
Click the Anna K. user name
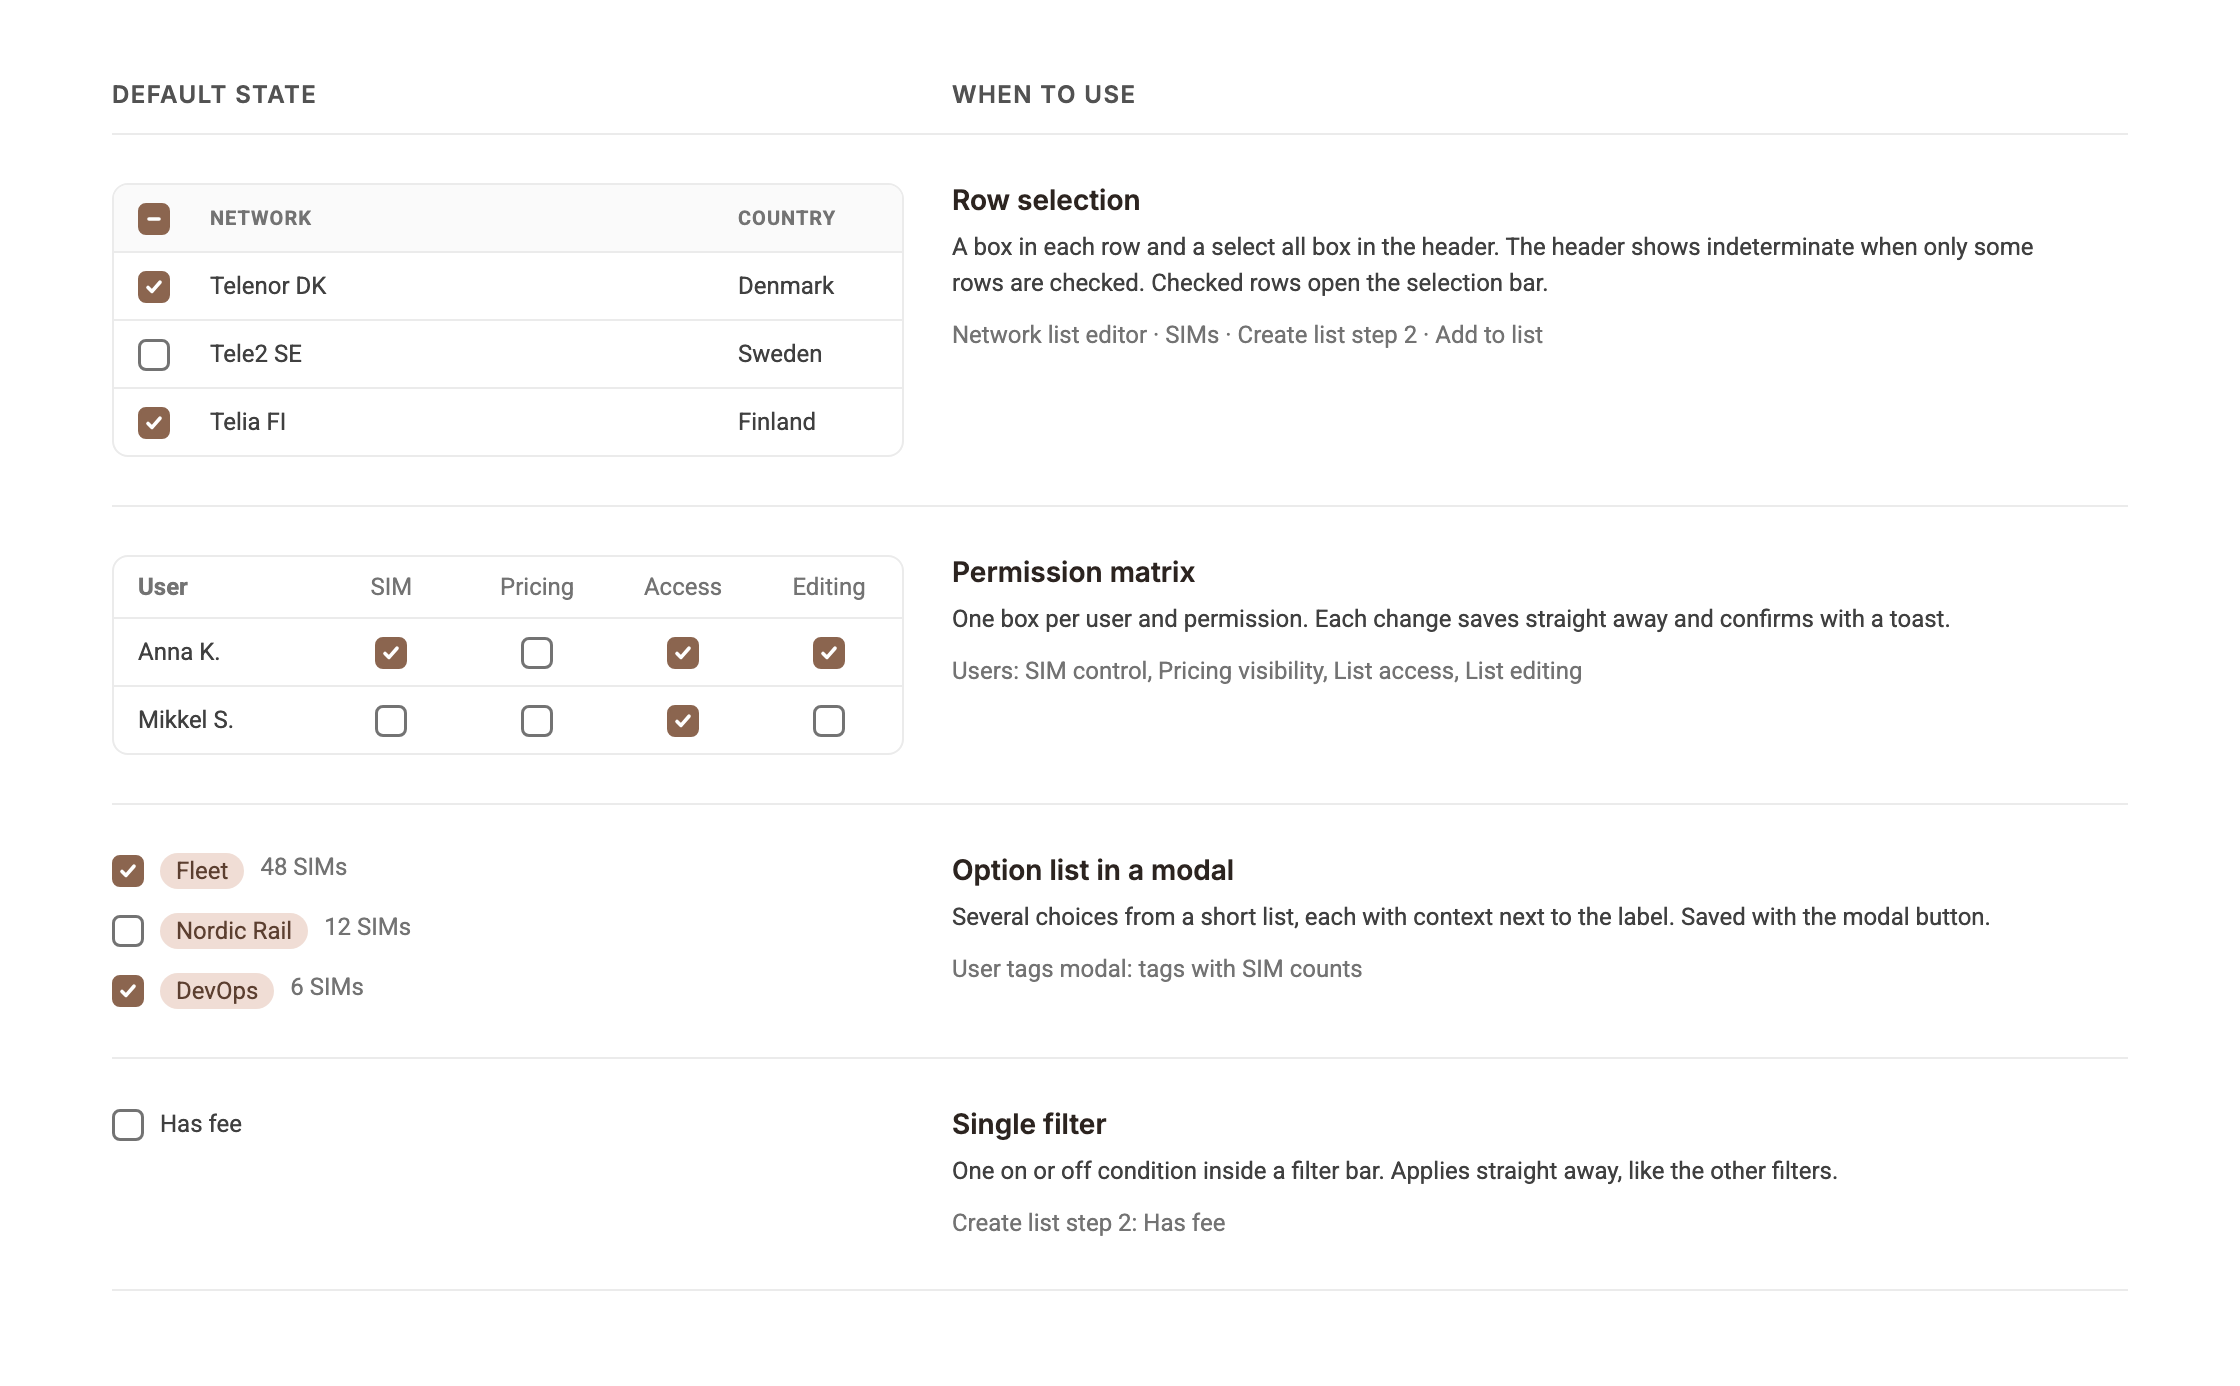click(179, 652)
